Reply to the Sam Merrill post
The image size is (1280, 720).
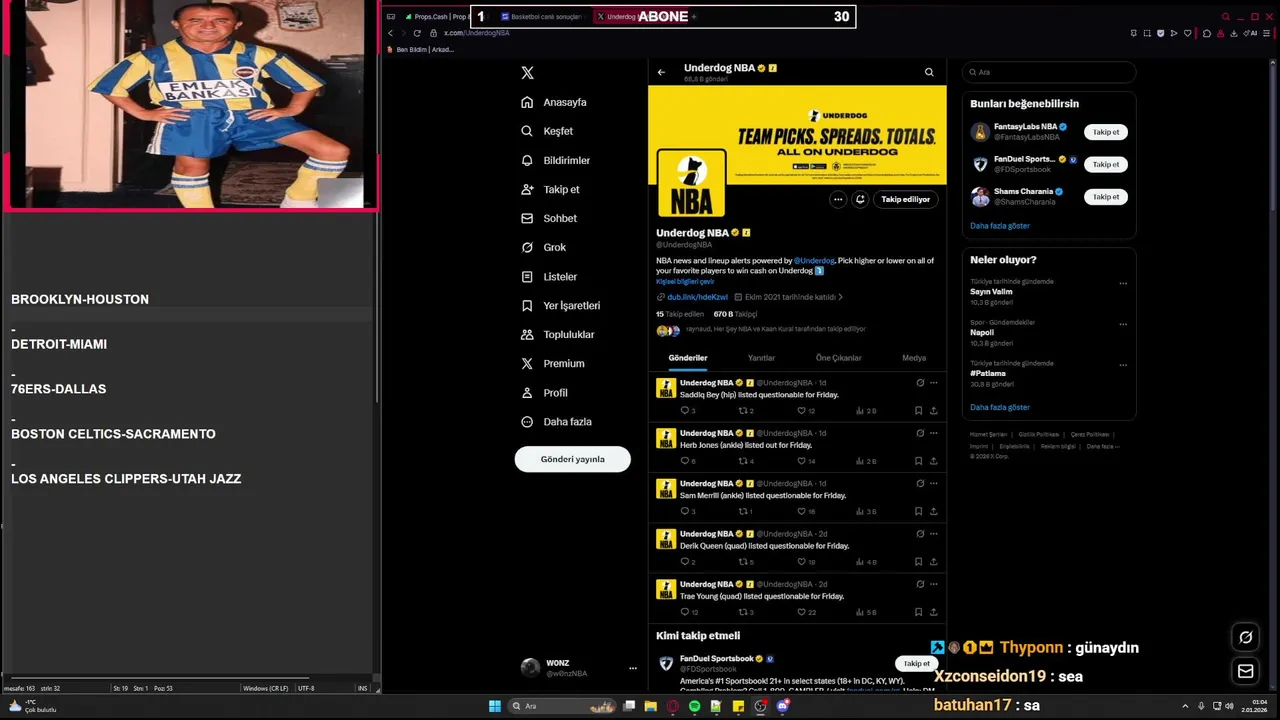pyautogui.click(x=686, y=511)
